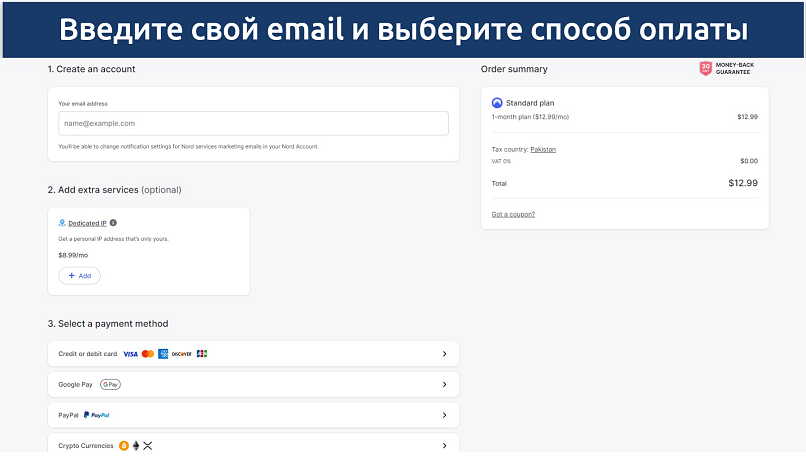The width and height of the screenshot is (806, 460).
Task: Click the American Express logo
Action: pos(163,354)
